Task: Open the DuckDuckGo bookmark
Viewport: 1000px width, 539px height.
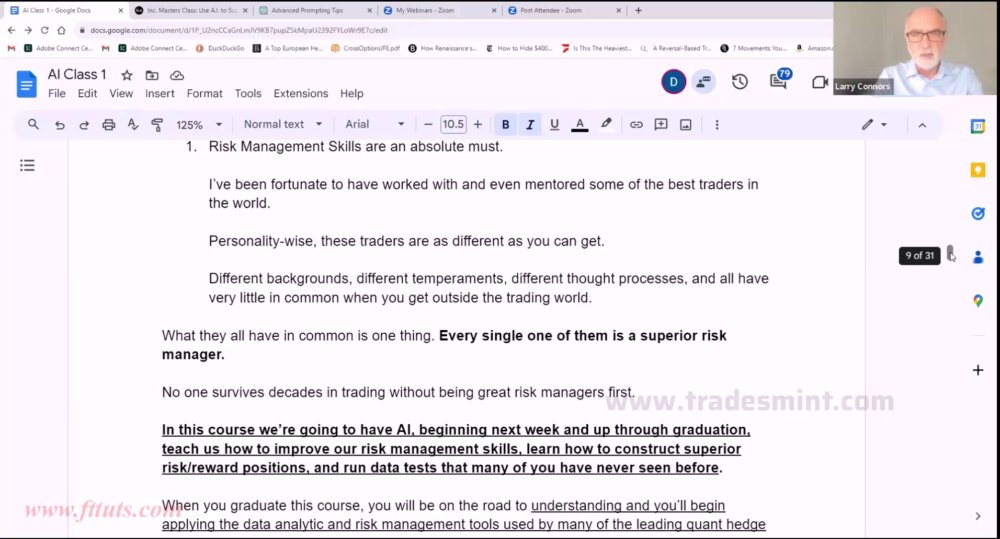Action: (220, 48)
